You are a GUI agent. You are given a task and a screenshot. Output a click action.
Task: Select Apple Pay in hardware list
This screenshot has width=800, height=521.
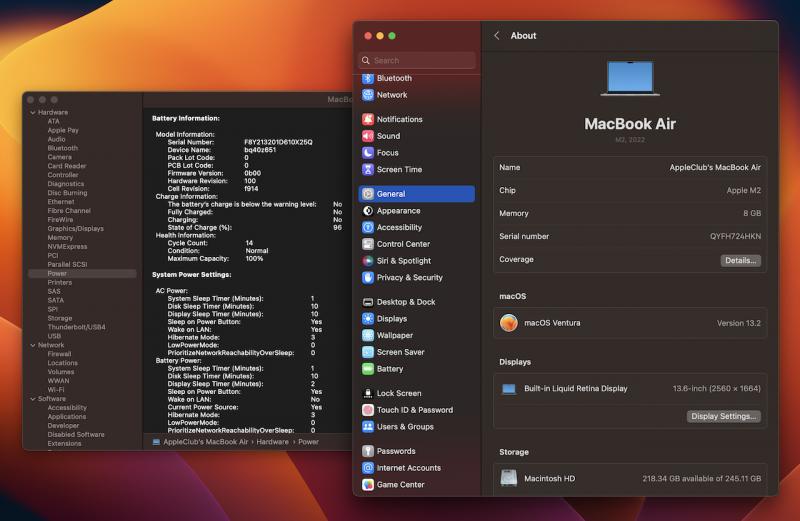[x=63, y=131]
